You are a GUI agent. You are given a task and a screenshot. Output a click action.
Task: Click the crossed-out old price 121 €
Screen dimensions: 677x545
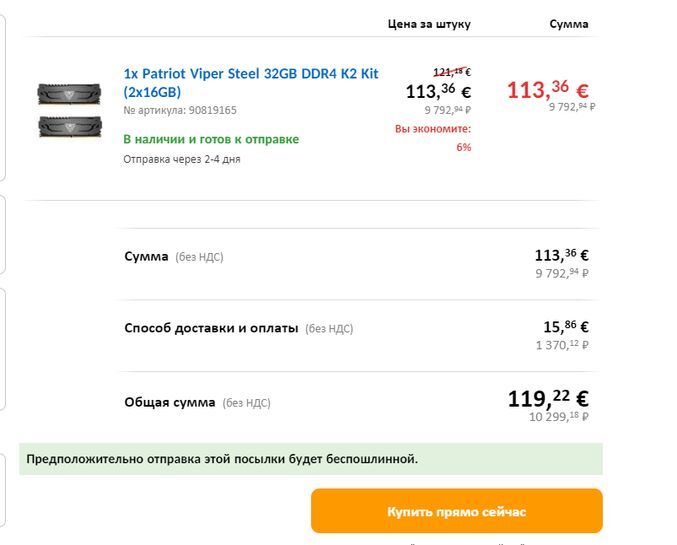point(451,72)
